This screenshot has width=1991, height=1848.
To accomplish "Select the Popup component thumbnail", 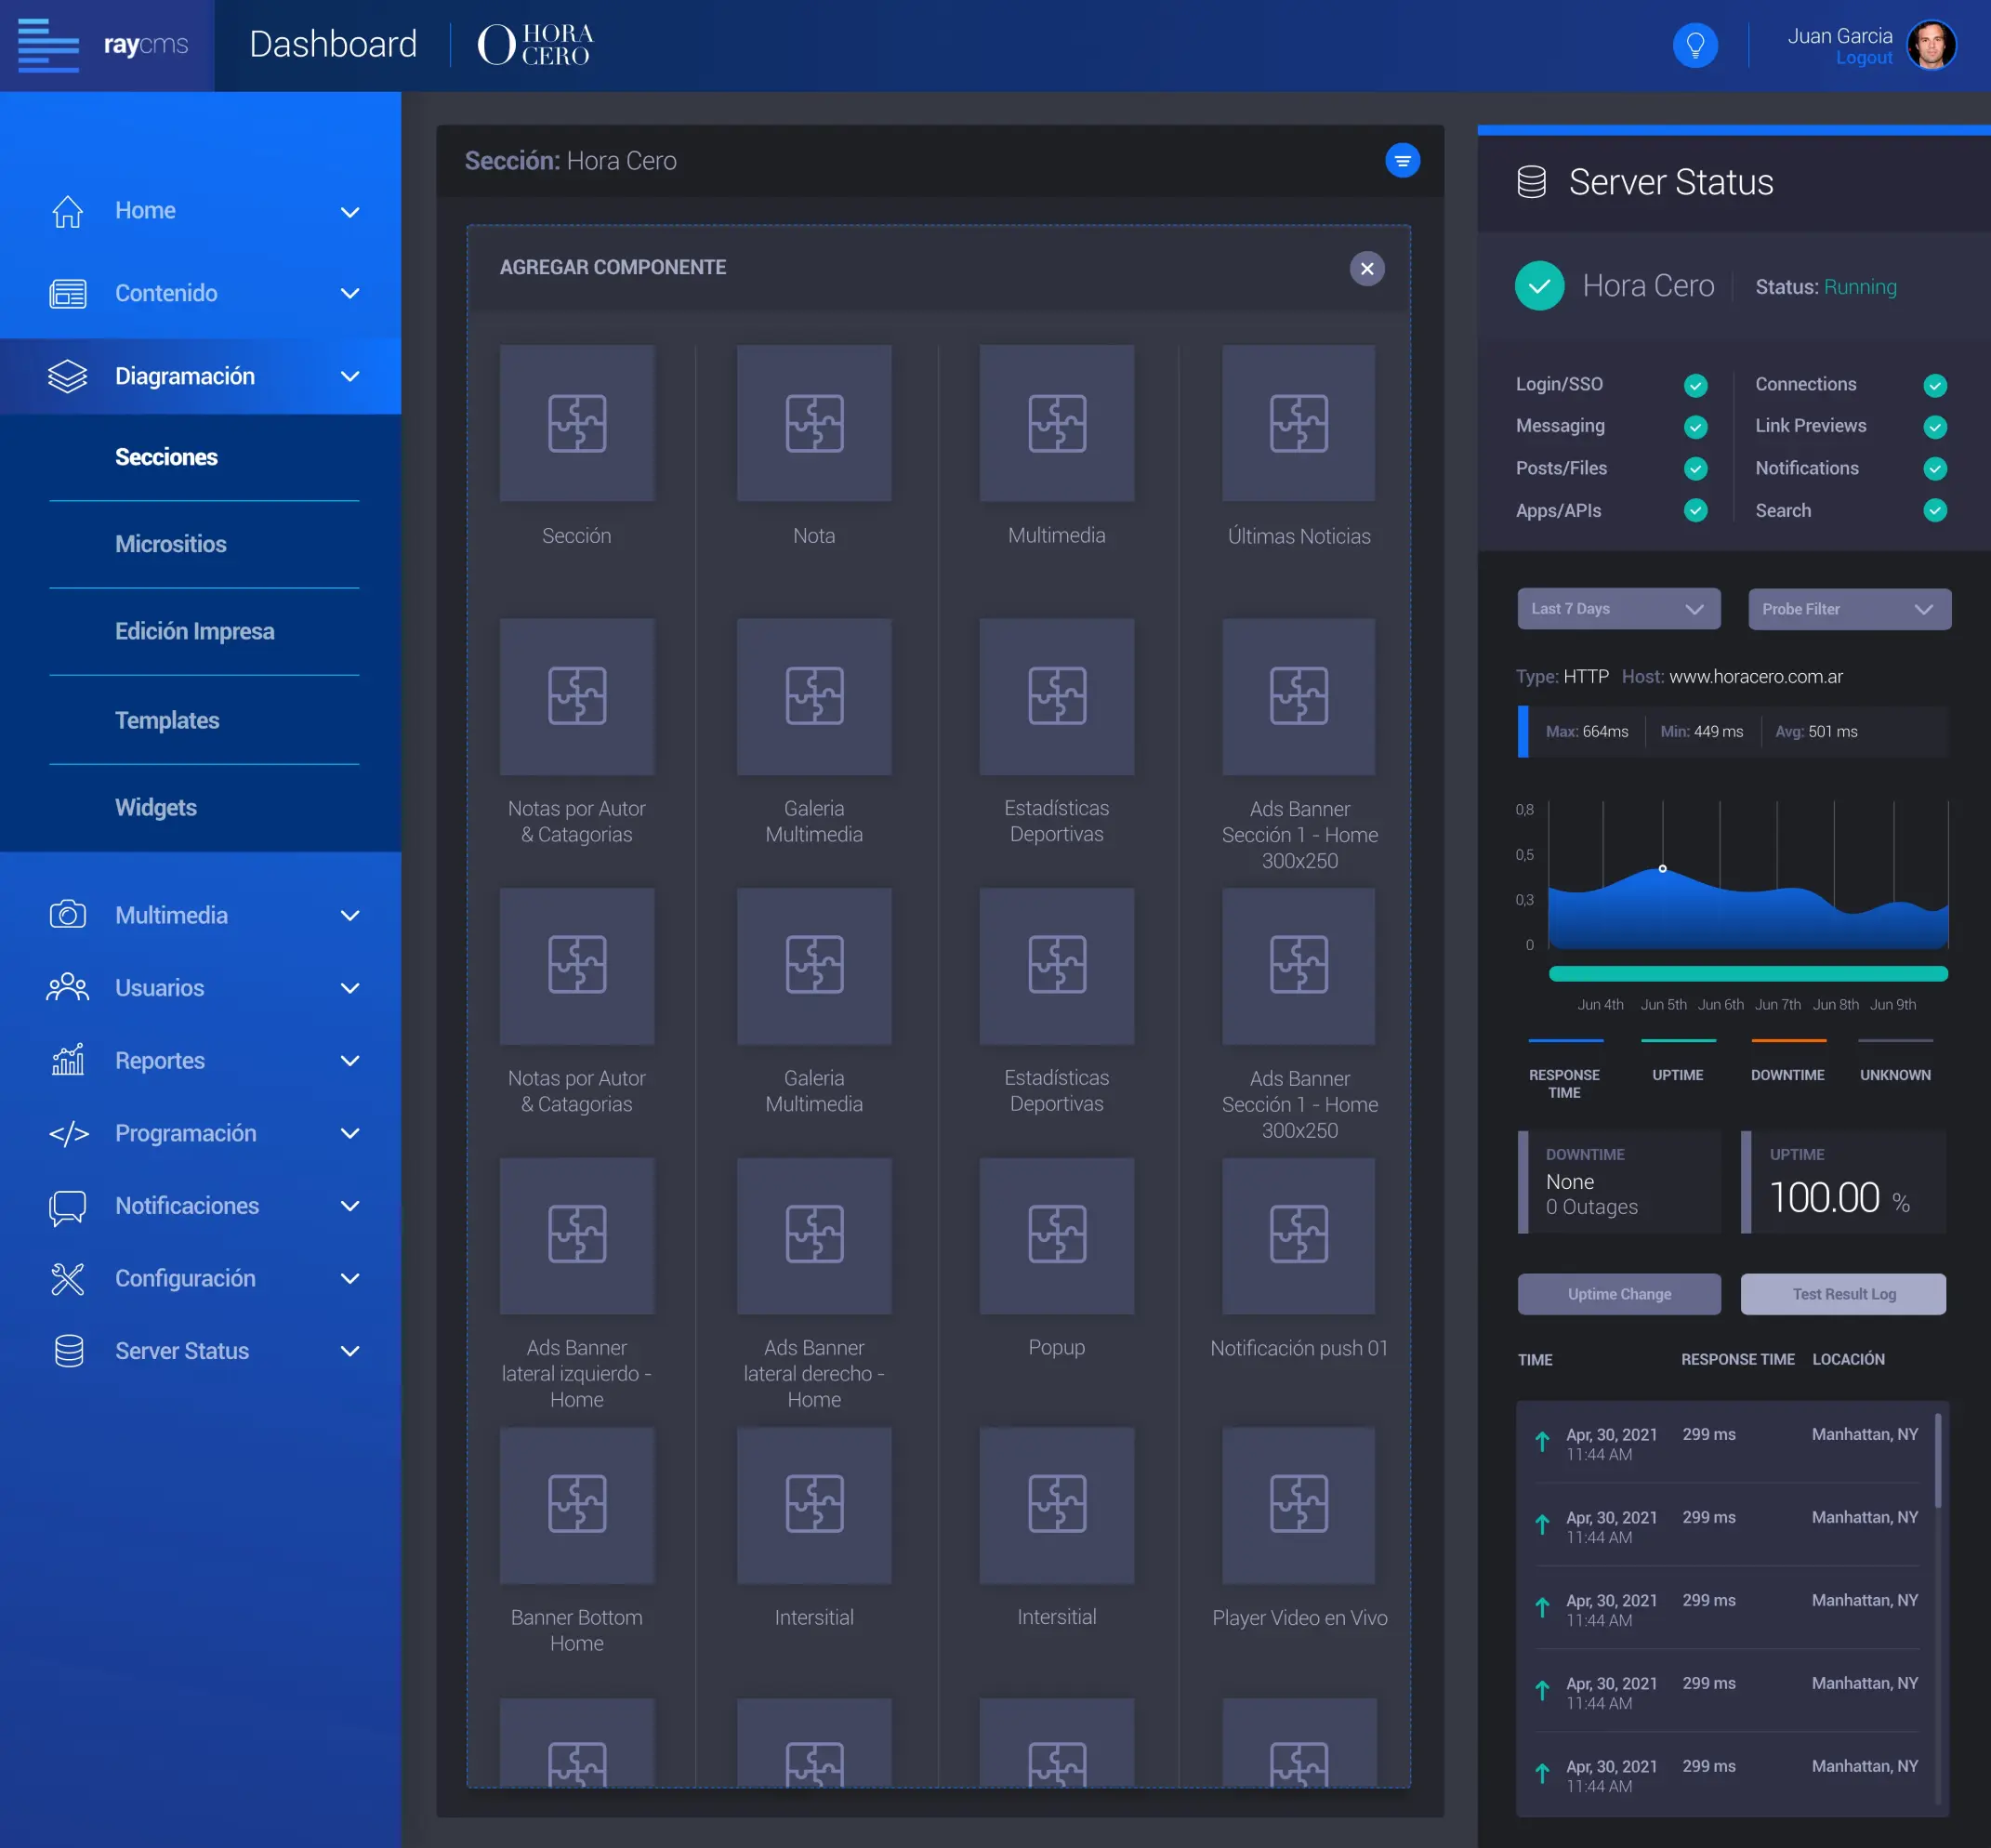I will tap(1056, 1236).
